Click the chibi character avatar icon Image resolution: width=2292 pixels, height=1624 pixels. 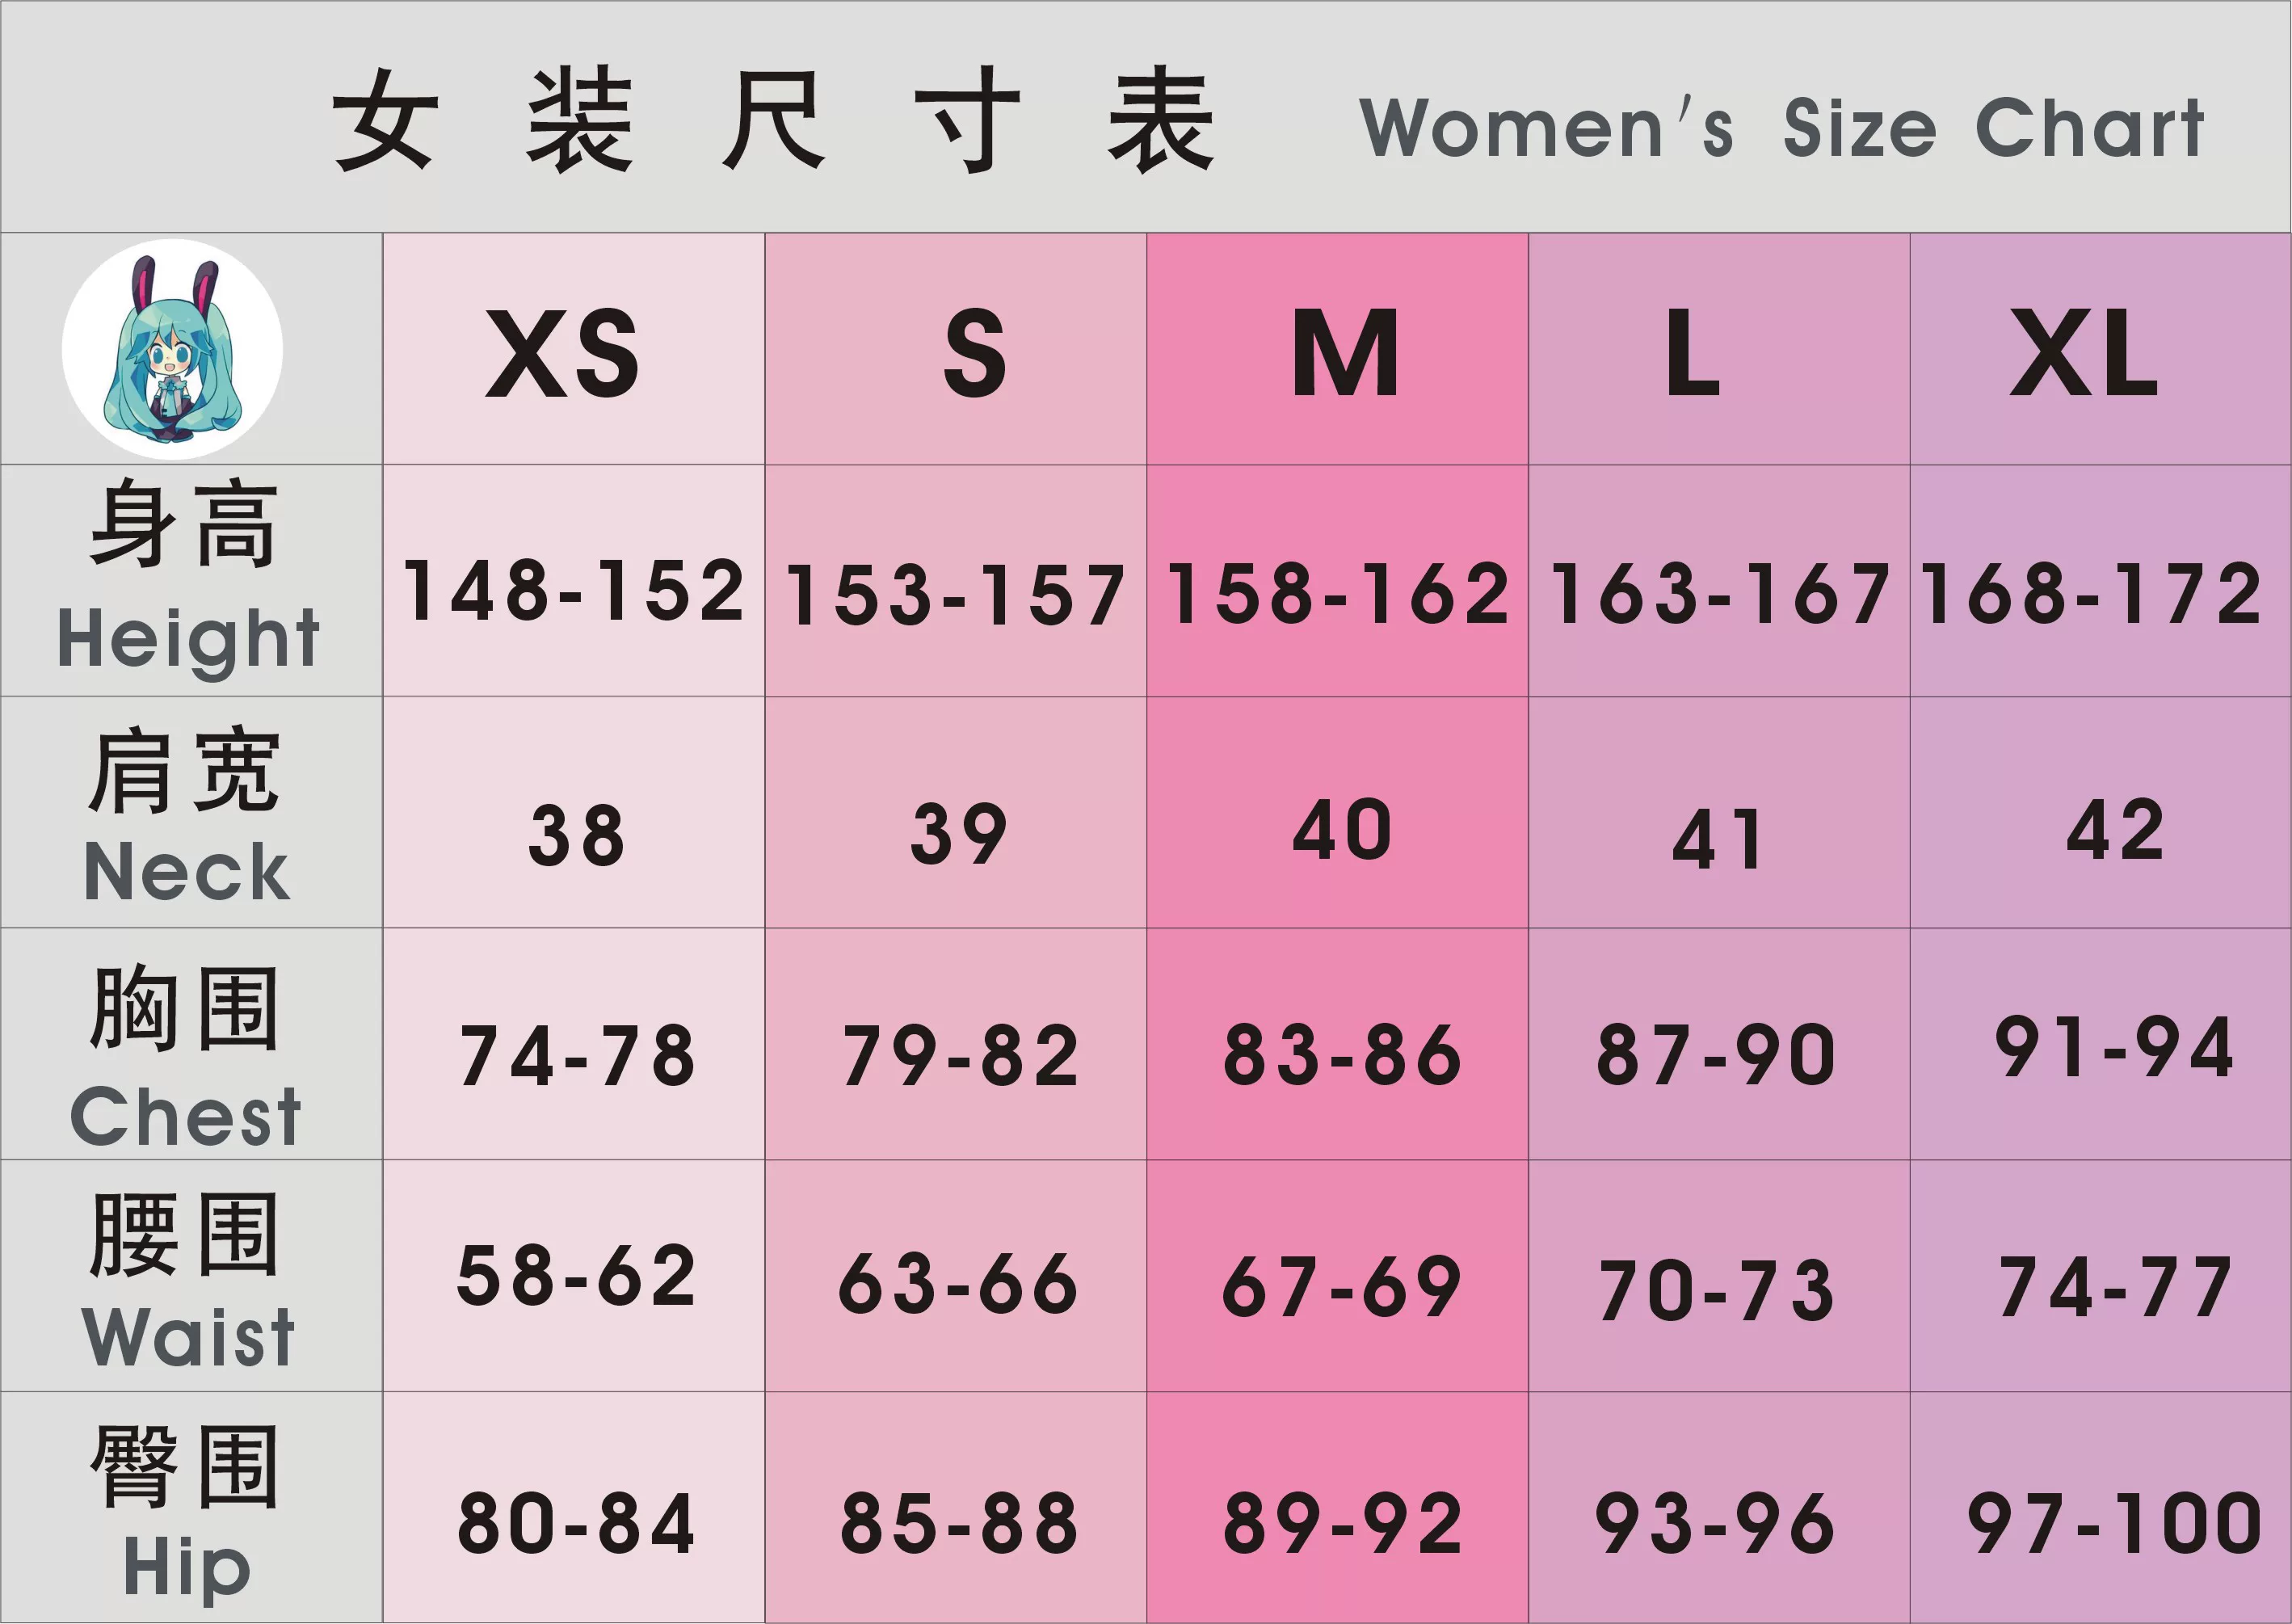[x=173, y=350]
